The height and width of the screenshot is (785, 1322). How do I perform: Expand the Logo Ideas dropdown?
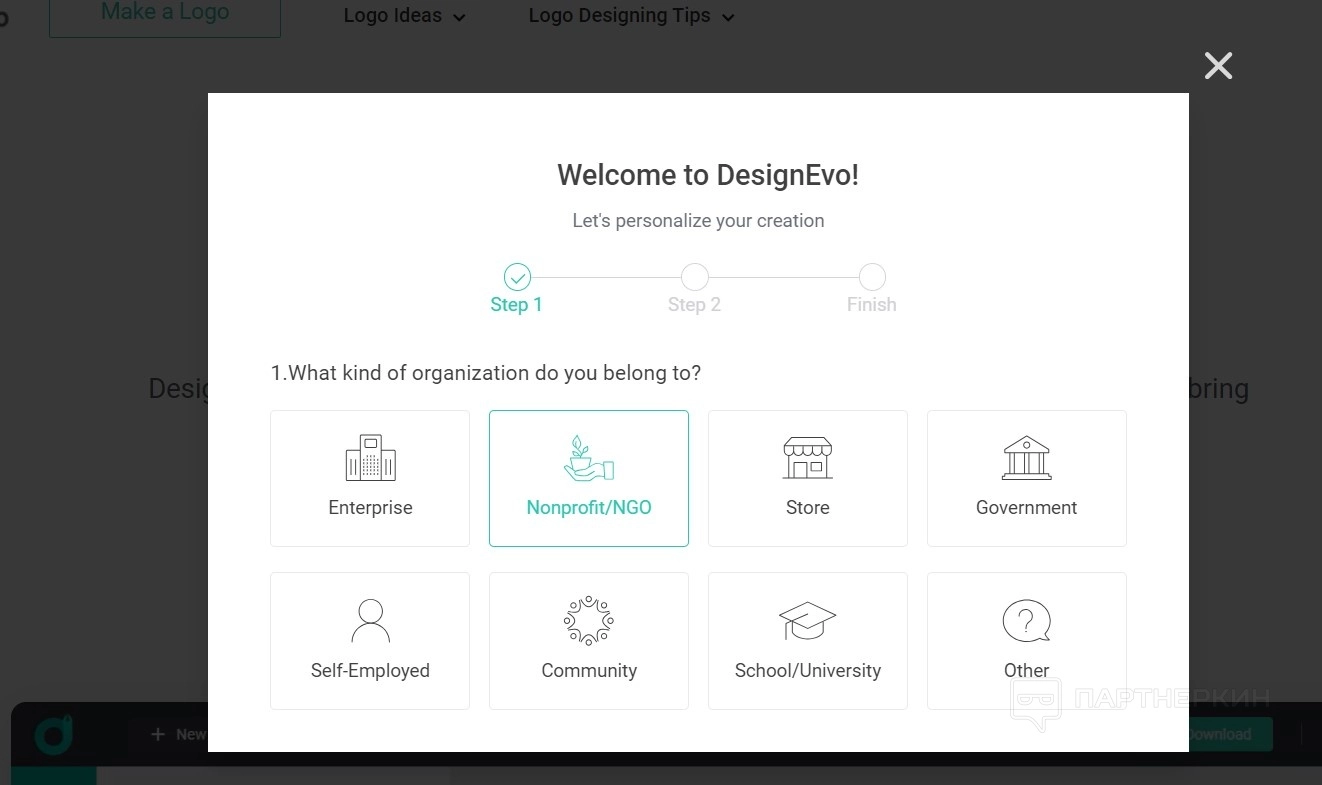click(x=404, y=16)
